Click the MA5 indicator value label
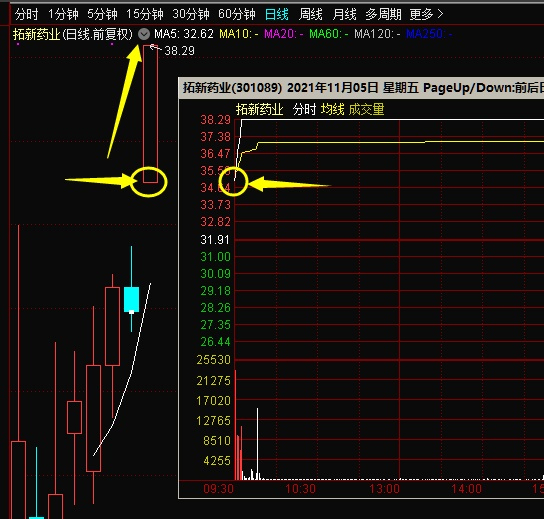The image size is (544, 519). [x=184, y=34]
